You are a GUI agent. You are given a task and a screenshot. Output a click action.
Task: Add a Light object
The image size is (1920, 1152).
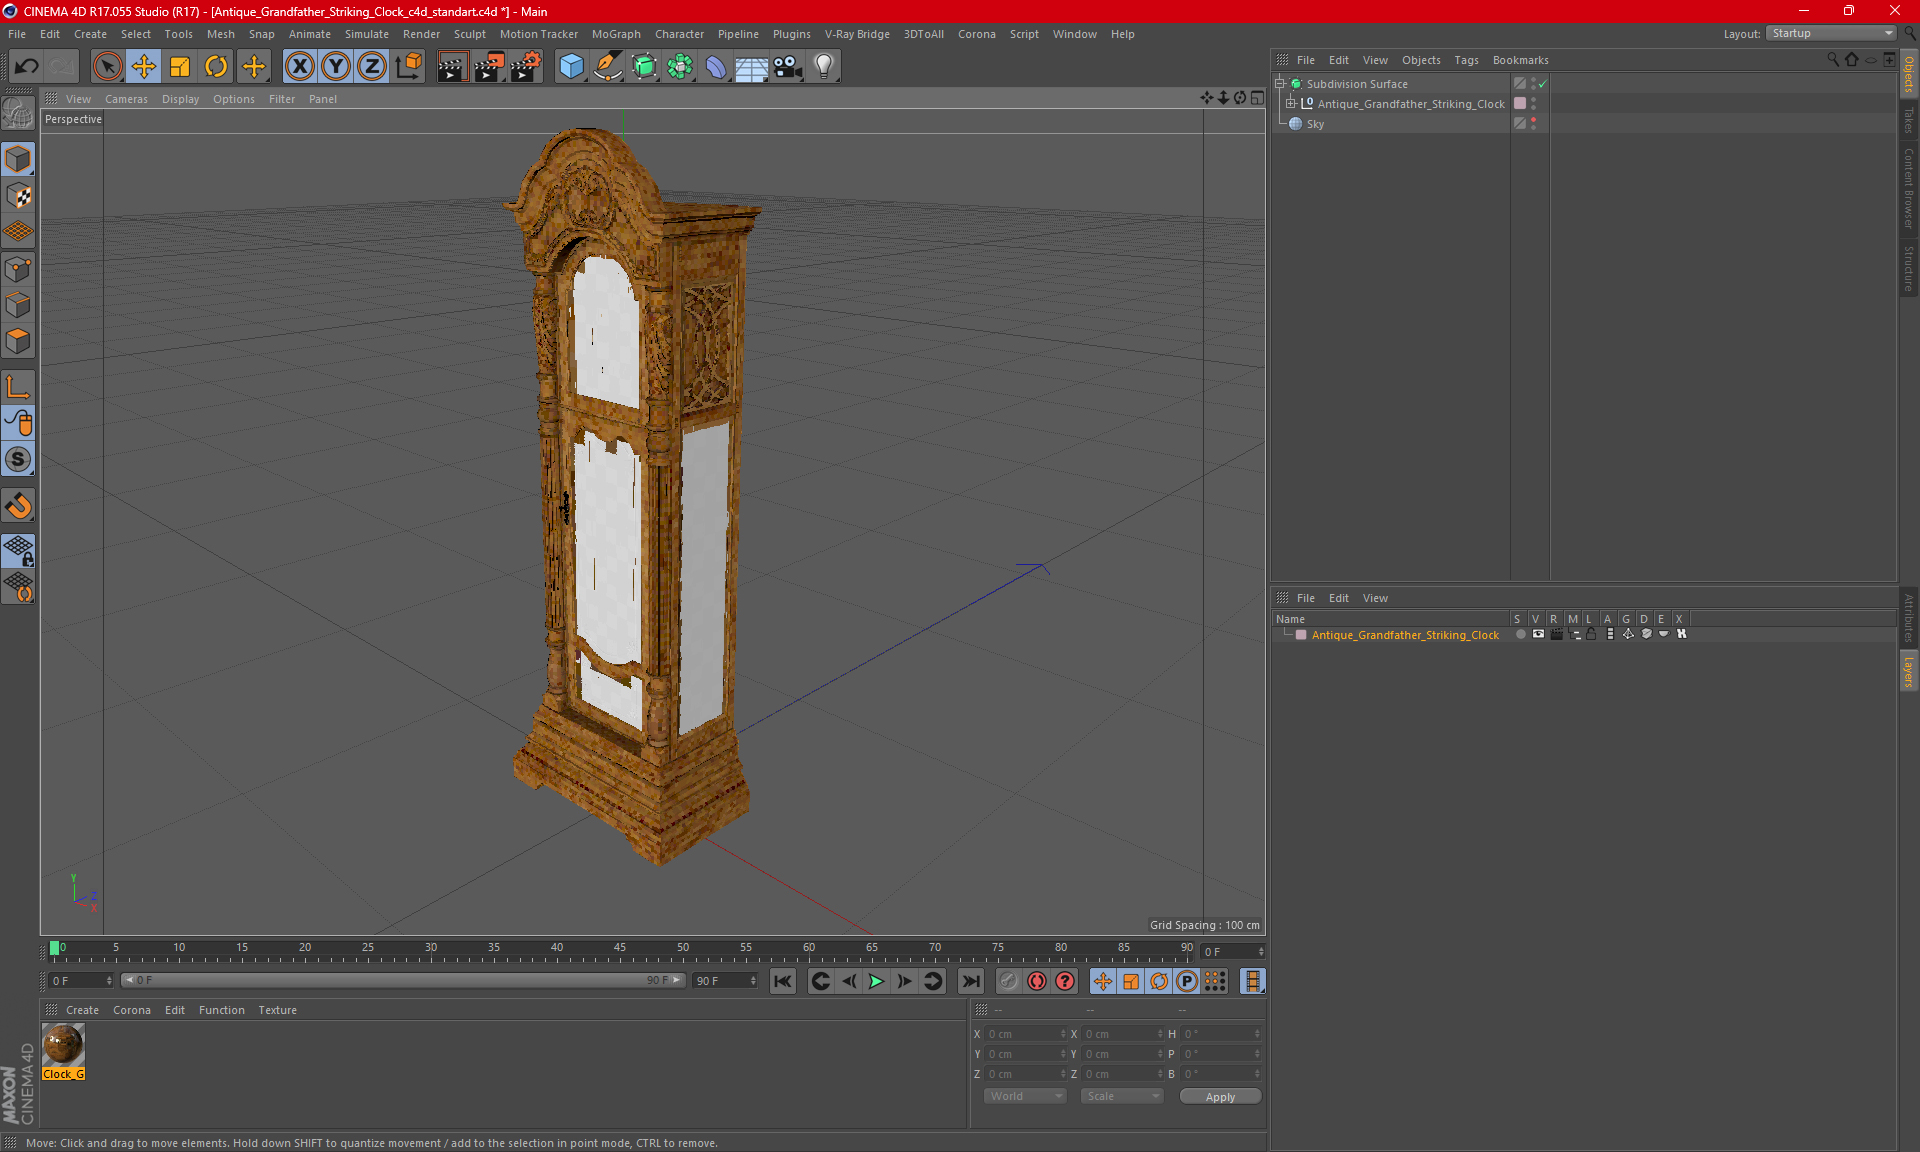(823, 67)
